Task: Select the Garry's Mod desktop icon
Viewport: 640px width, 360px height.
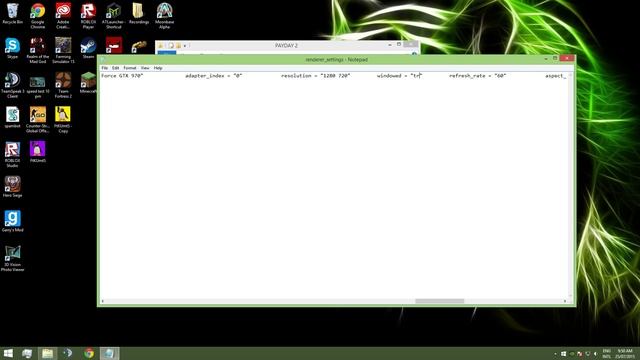Action: tap(12, 222)
